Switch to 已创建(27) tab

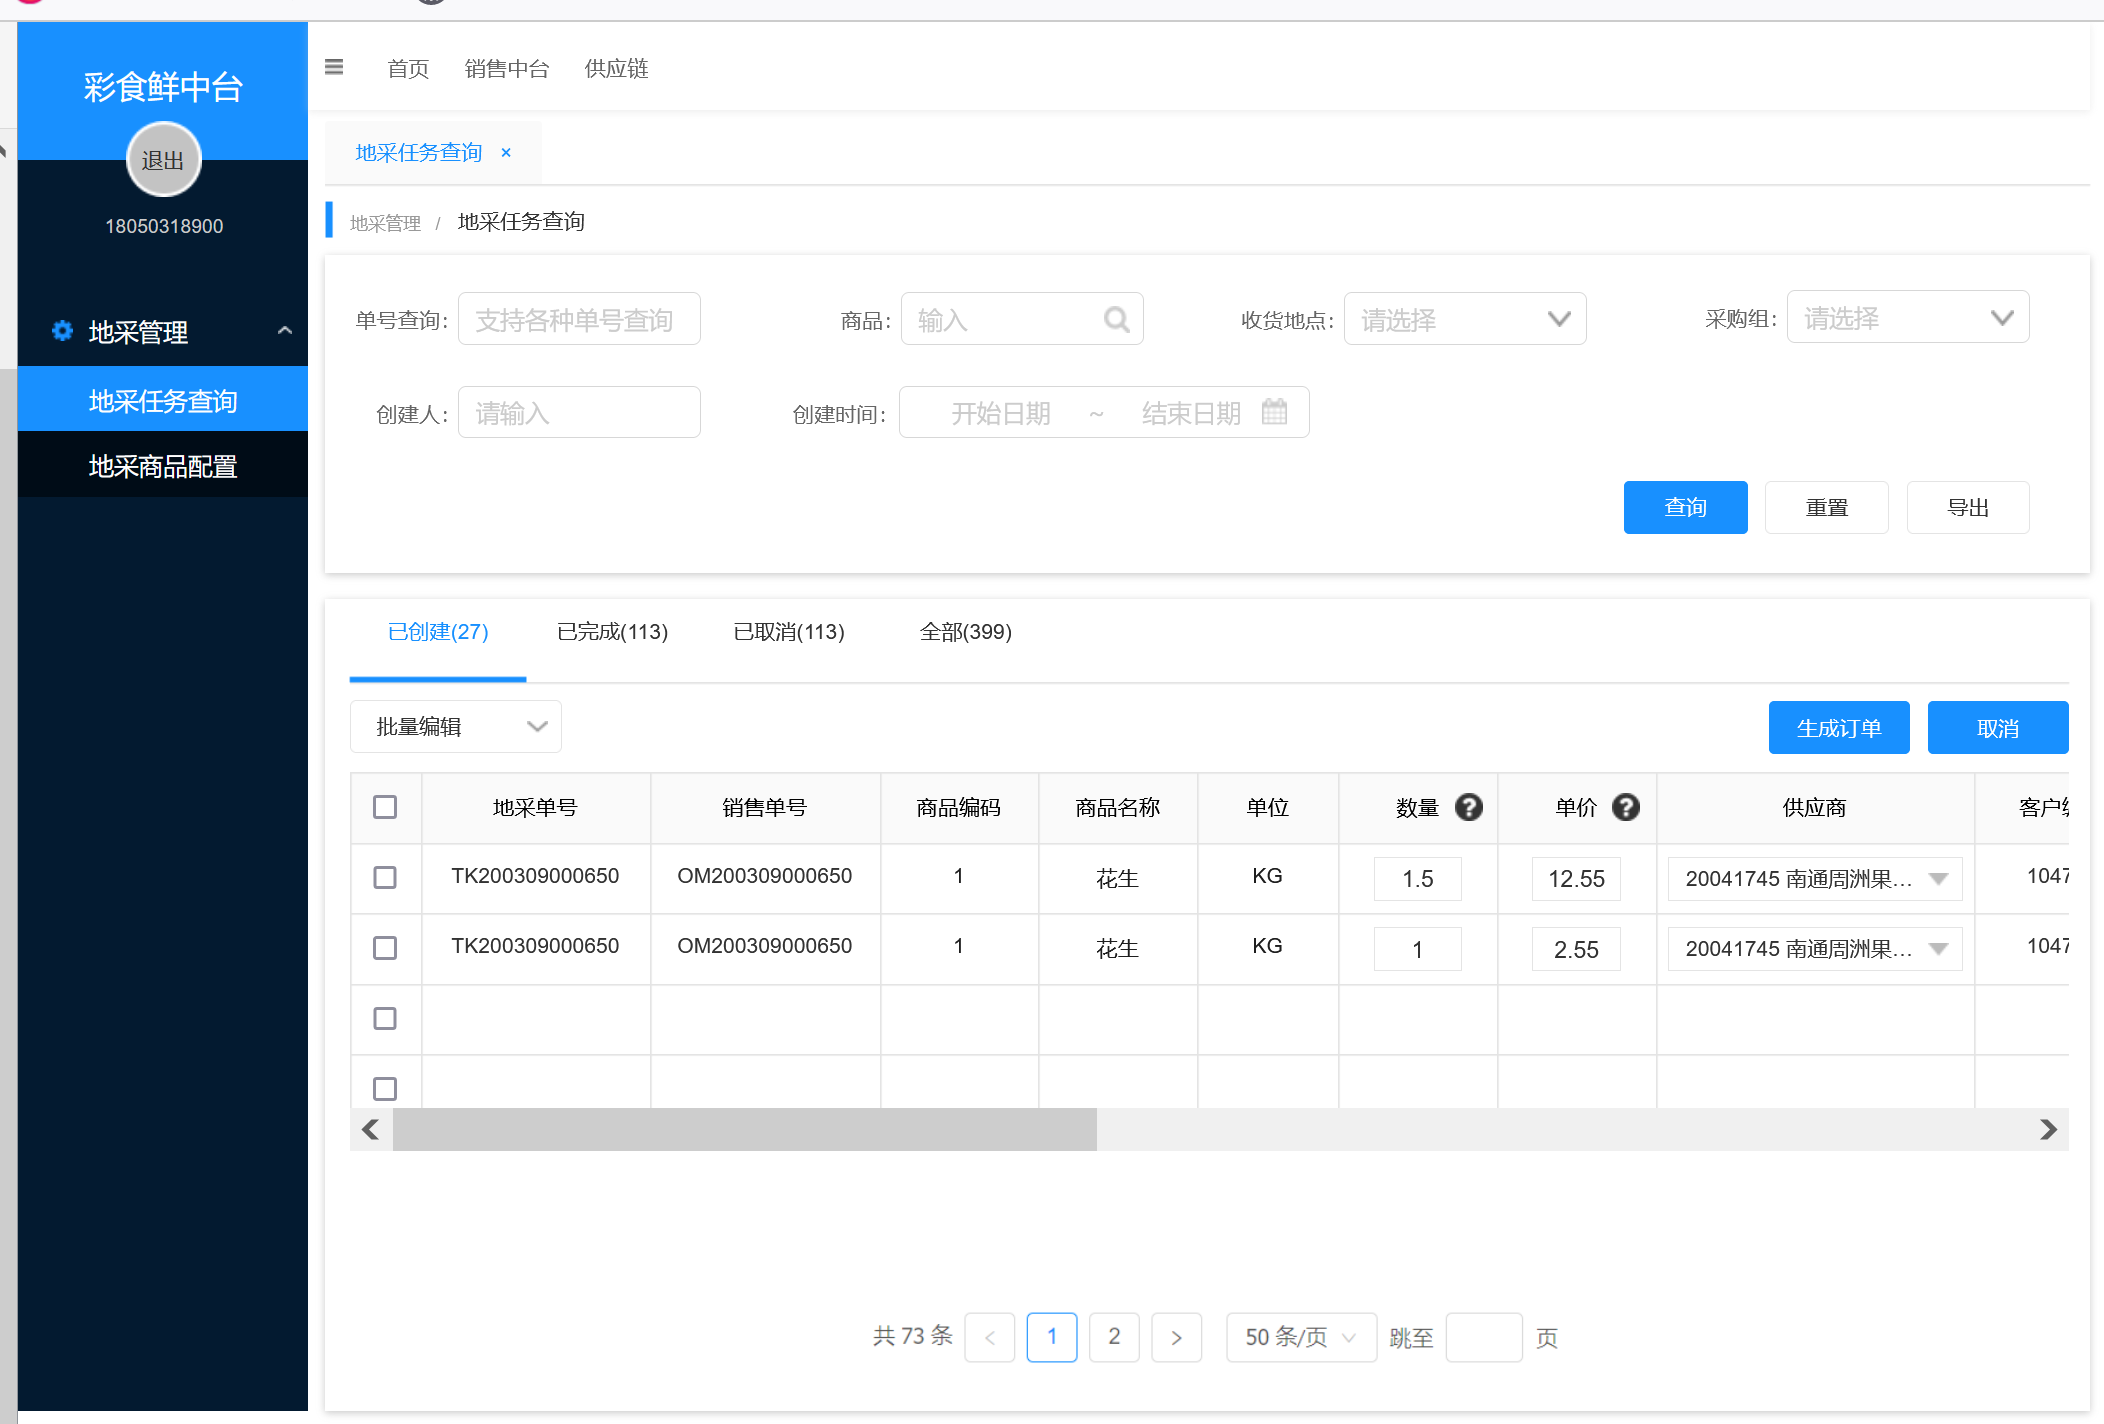(x=438, y=632)
